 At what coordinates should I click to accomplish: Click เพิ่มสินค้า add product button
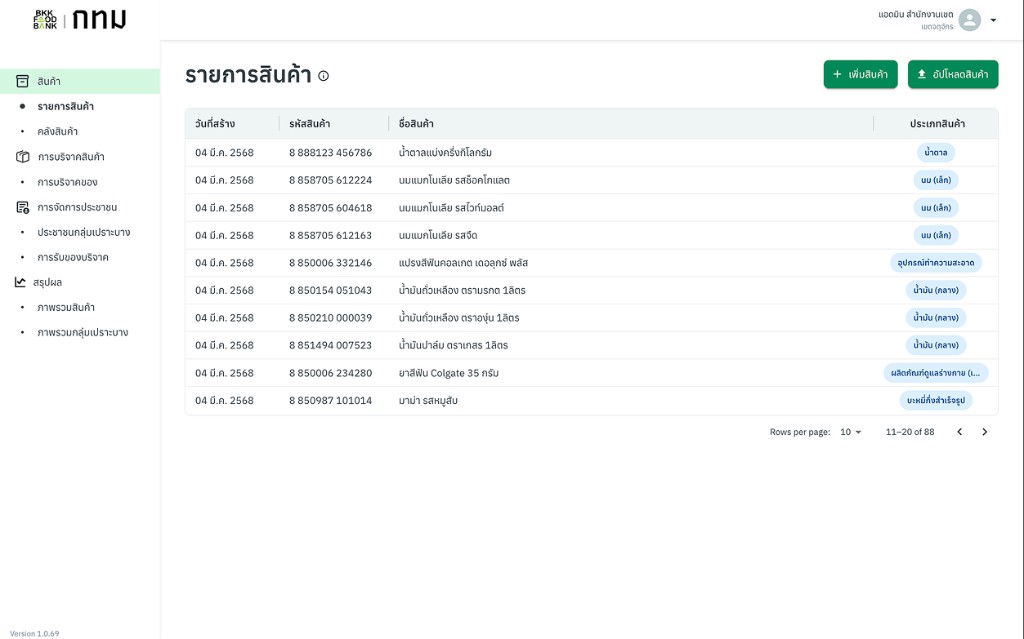point(861,74)
